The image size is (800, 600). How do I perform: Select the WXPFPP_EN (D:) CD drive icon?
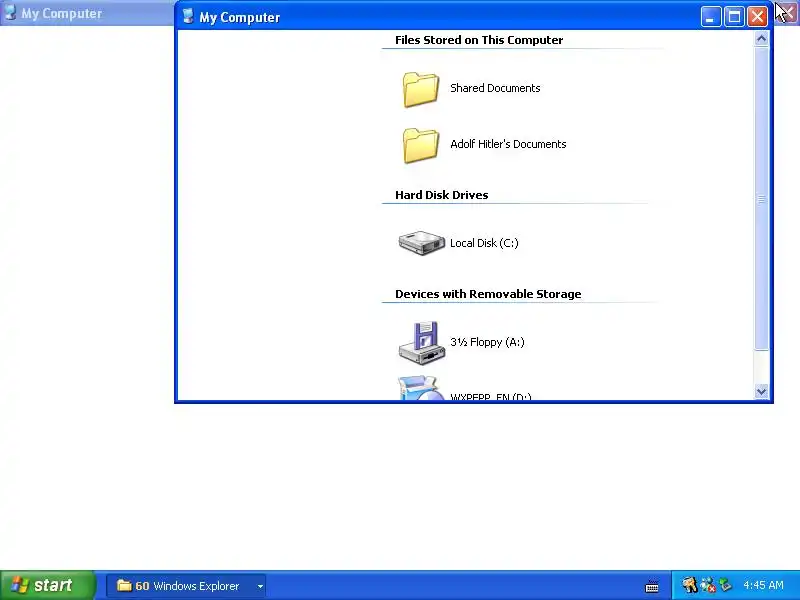coord(421,389)
